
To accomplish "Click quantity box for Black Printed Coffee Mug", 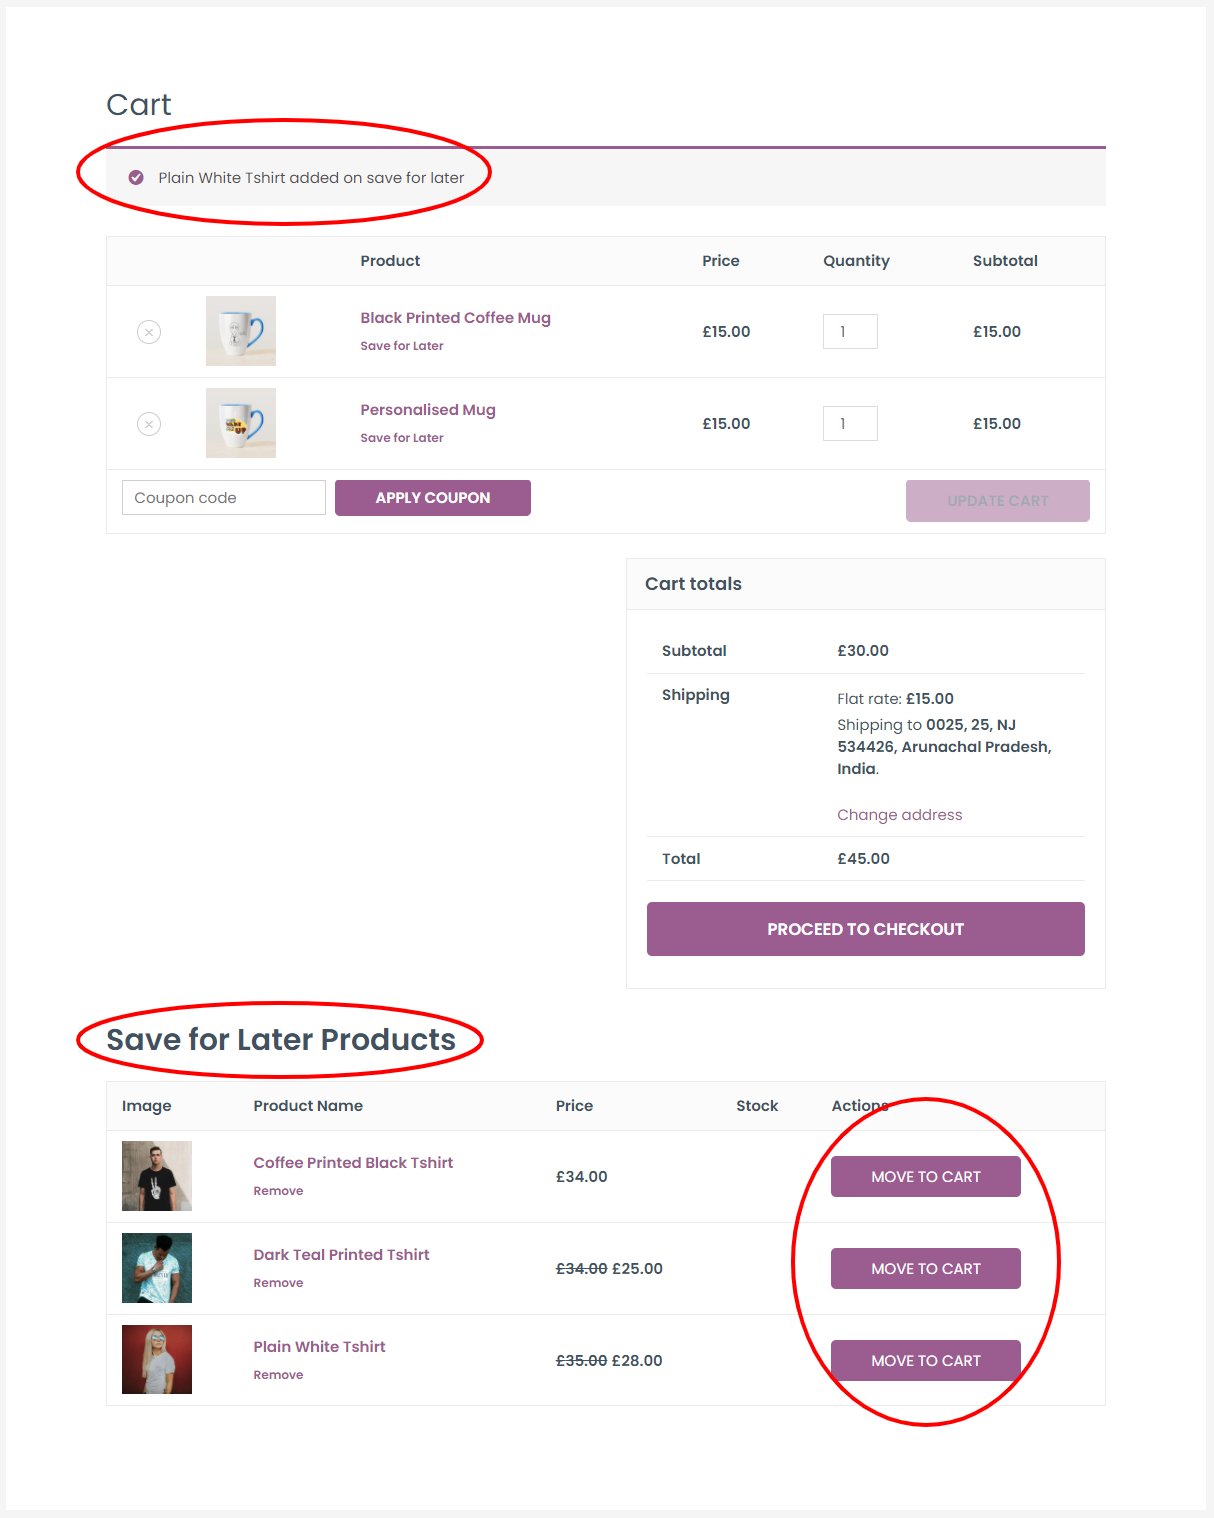I will 850,332.
